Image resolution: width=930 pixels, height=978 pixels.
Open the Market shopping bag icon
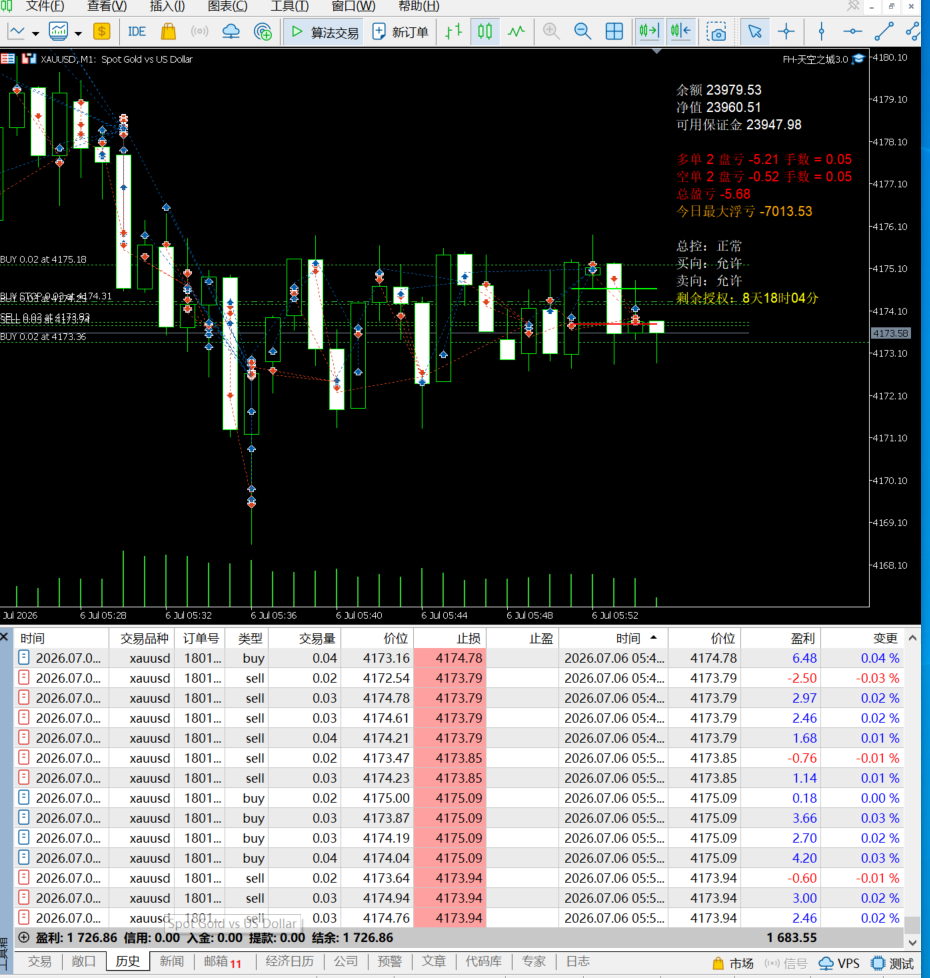pos(168,31)
